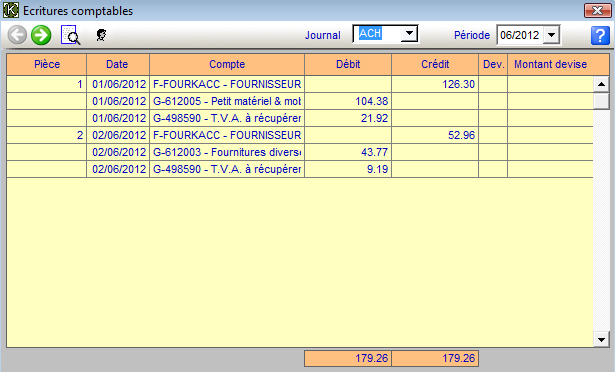This screenshot has height=372, width=615.
Task: Click the Date column header
Action: pos(118,64)
